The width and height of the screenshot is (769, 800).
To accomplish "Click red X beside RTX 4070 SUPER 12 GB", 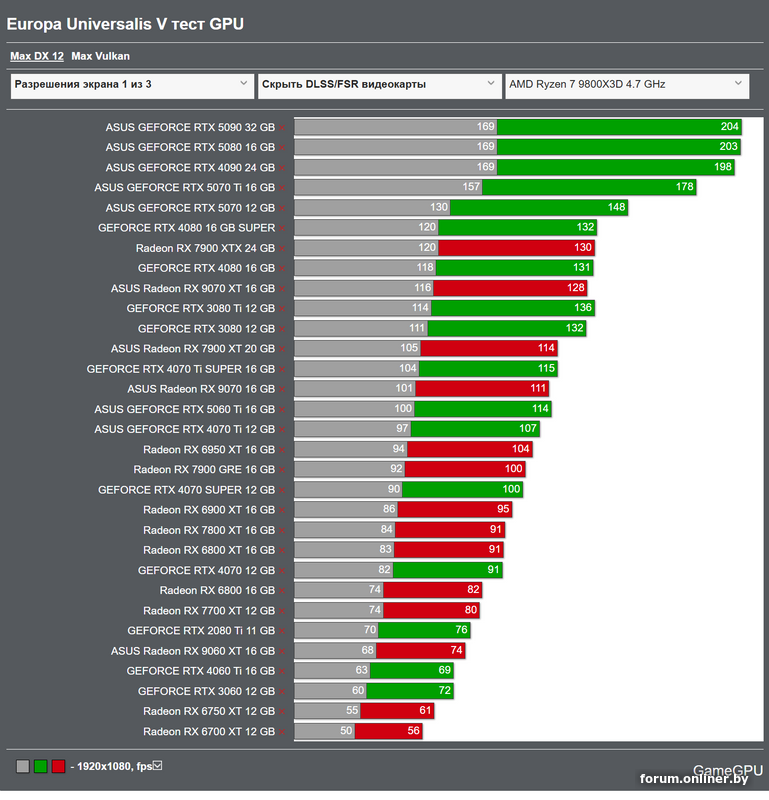I will [282, 490].
